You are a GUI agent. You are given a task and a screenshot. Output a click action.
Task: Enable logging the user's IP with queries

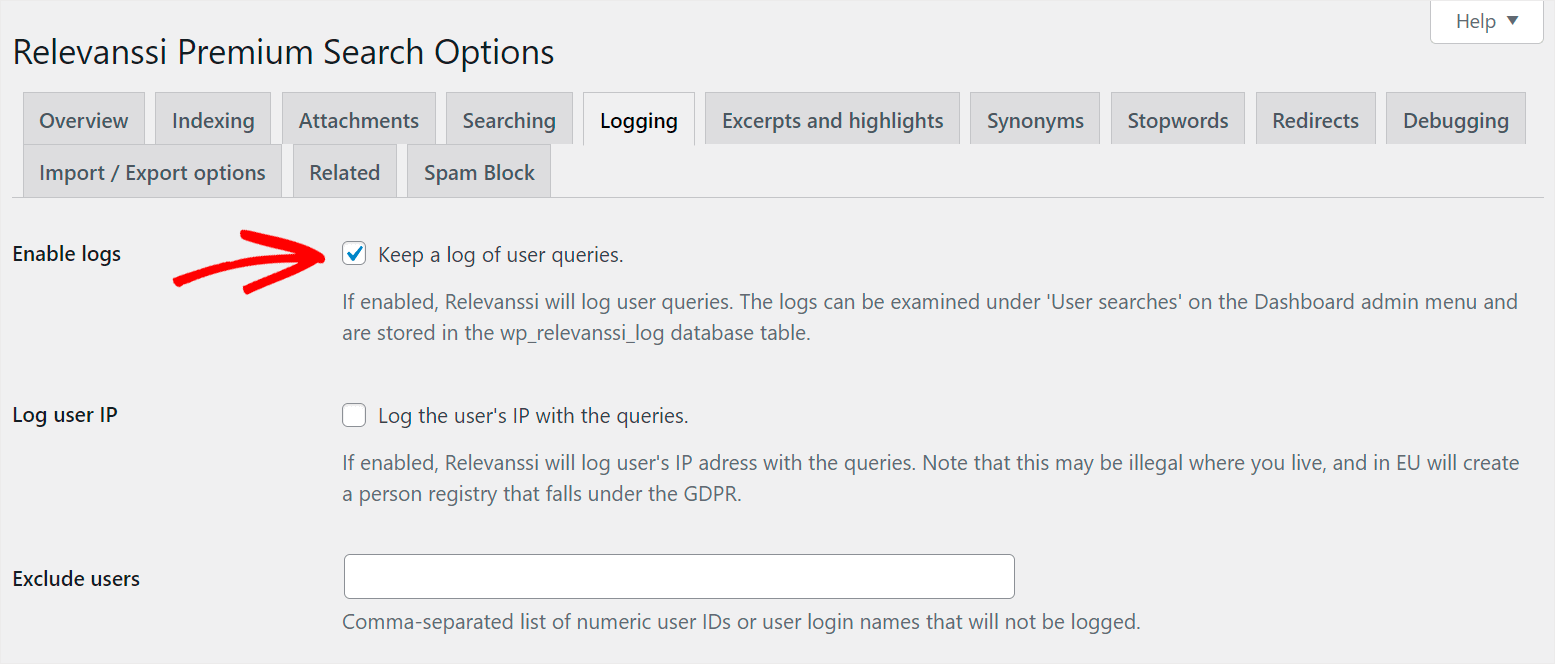(354, 414)
